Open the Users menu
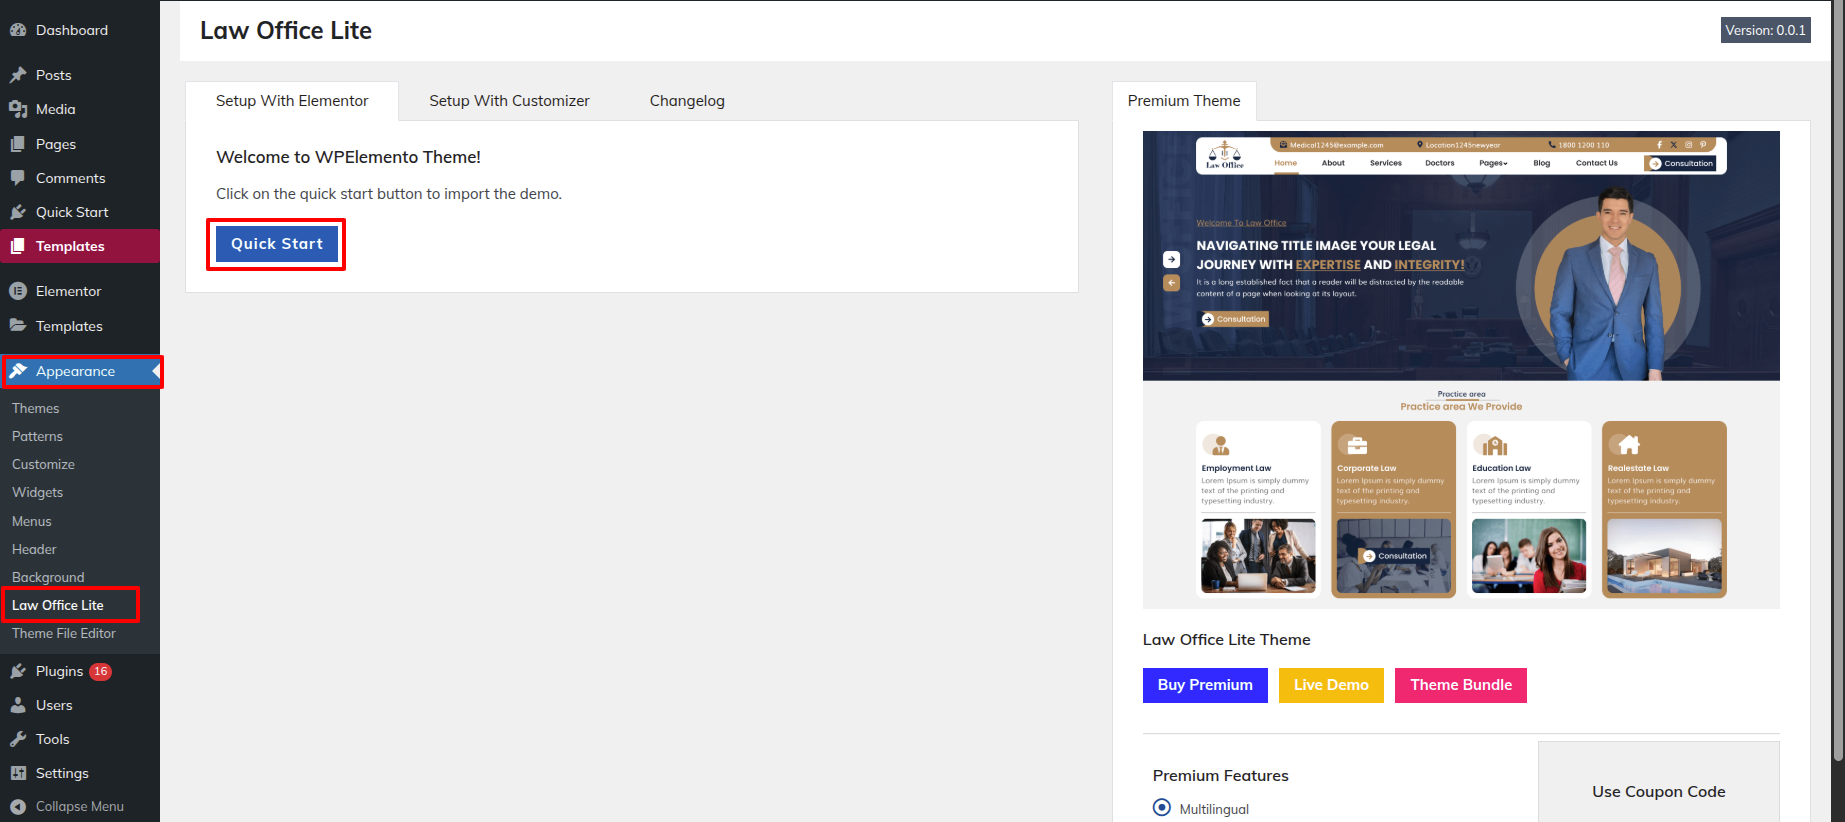Screen dimensions: 1845x822 pyautogui.click(x=80, y=705)
